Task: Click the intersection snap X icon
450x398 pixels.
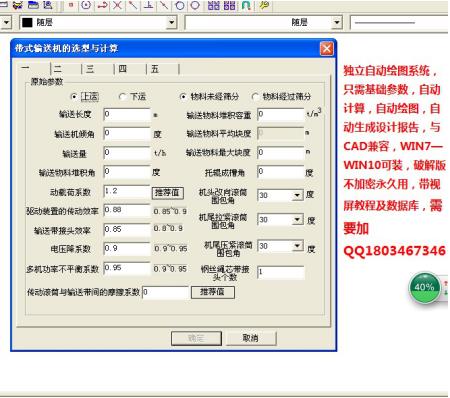Action: 118,5
